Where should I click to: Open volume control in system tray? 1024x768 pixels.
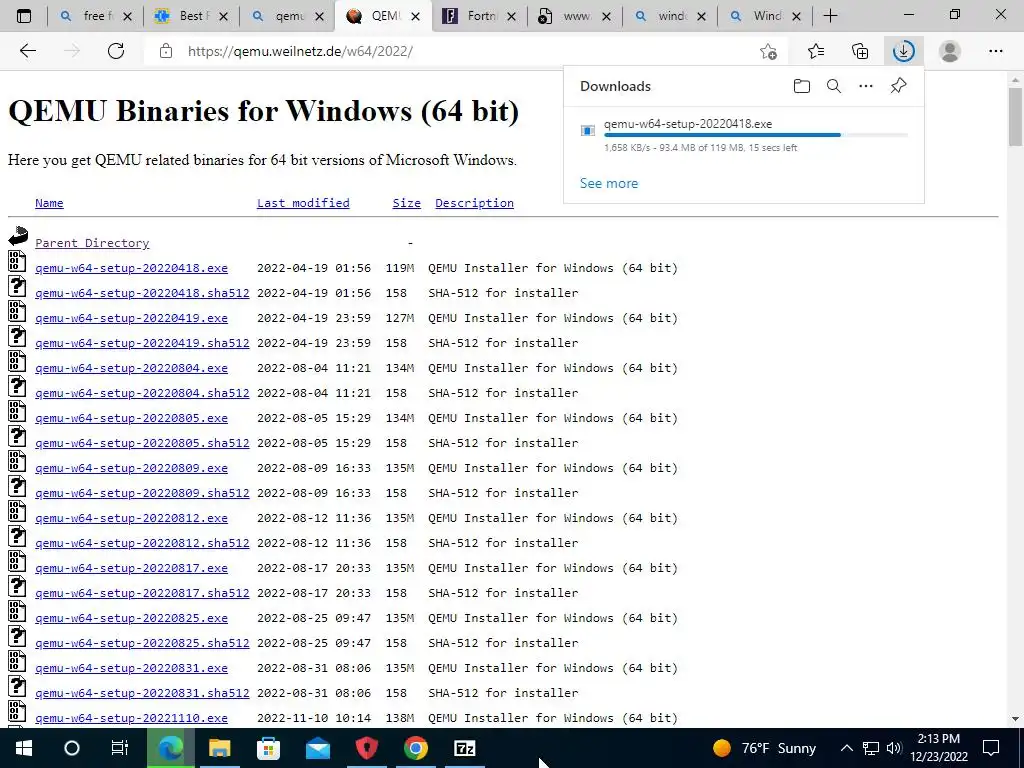coord(894,748)
